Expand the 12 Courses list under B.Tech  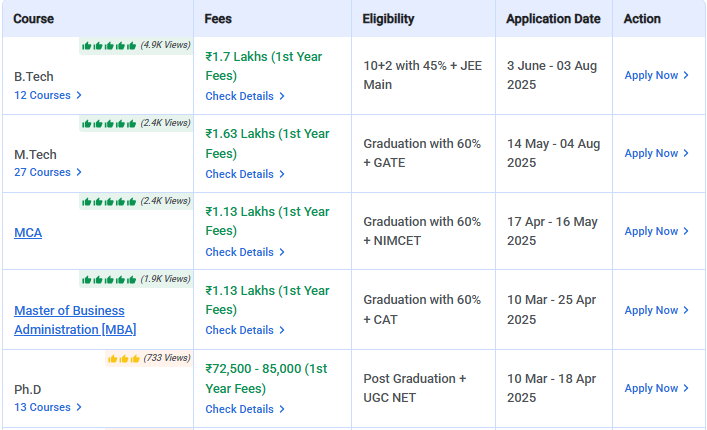coord(47,95)
